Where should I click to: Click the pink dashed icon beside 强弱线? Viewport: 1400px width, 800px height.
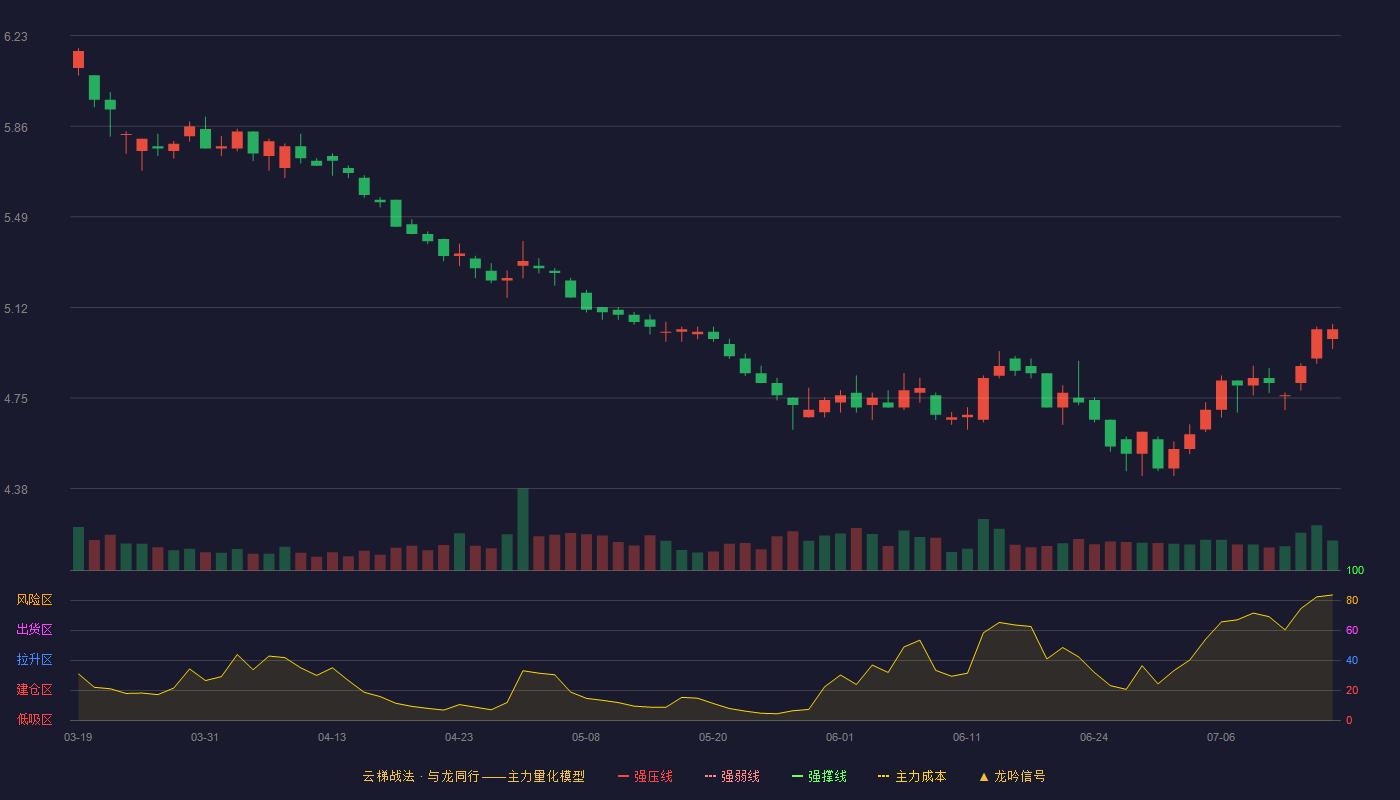point(711,776)
